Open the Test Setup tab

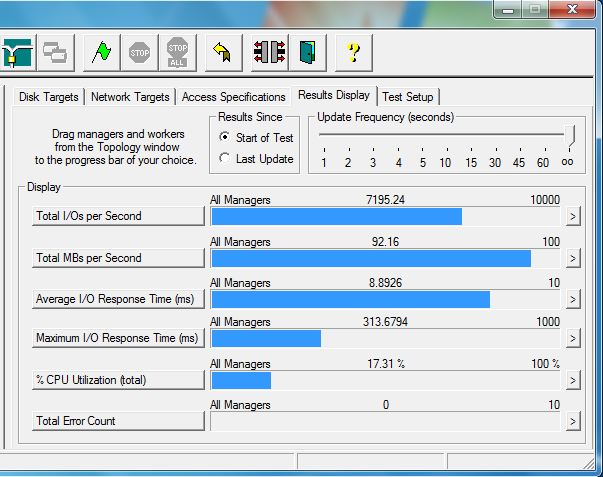[x=408, y=97]
